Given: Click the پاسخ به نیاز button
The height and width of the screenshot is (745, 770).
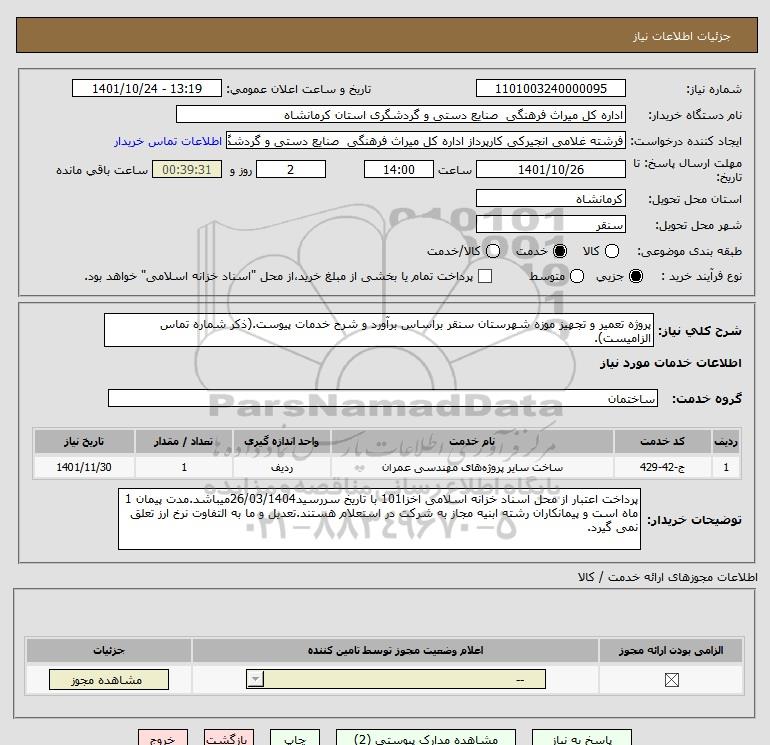Looking at the screenshot, I should [582, 738].
